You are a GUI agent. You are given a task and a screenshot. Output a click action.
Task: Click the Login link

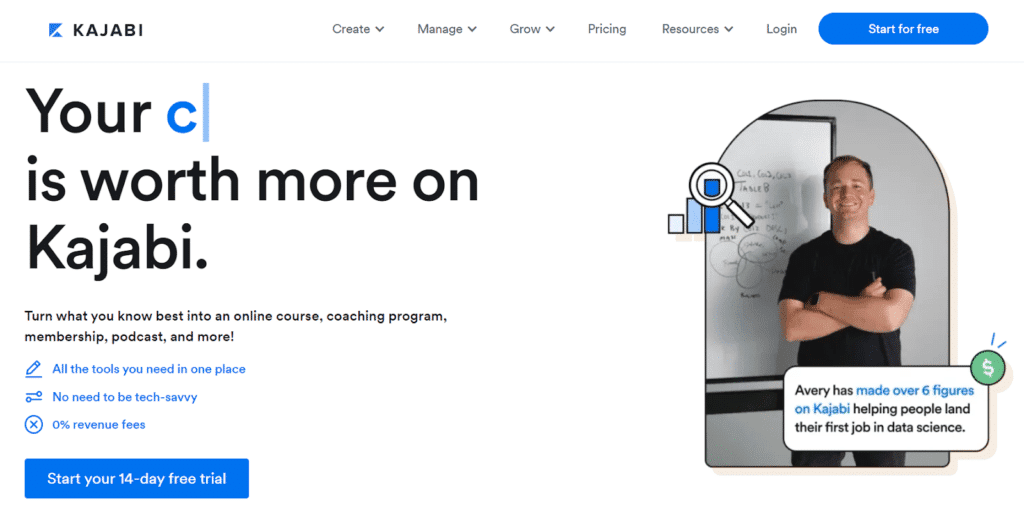coord(782,29)
